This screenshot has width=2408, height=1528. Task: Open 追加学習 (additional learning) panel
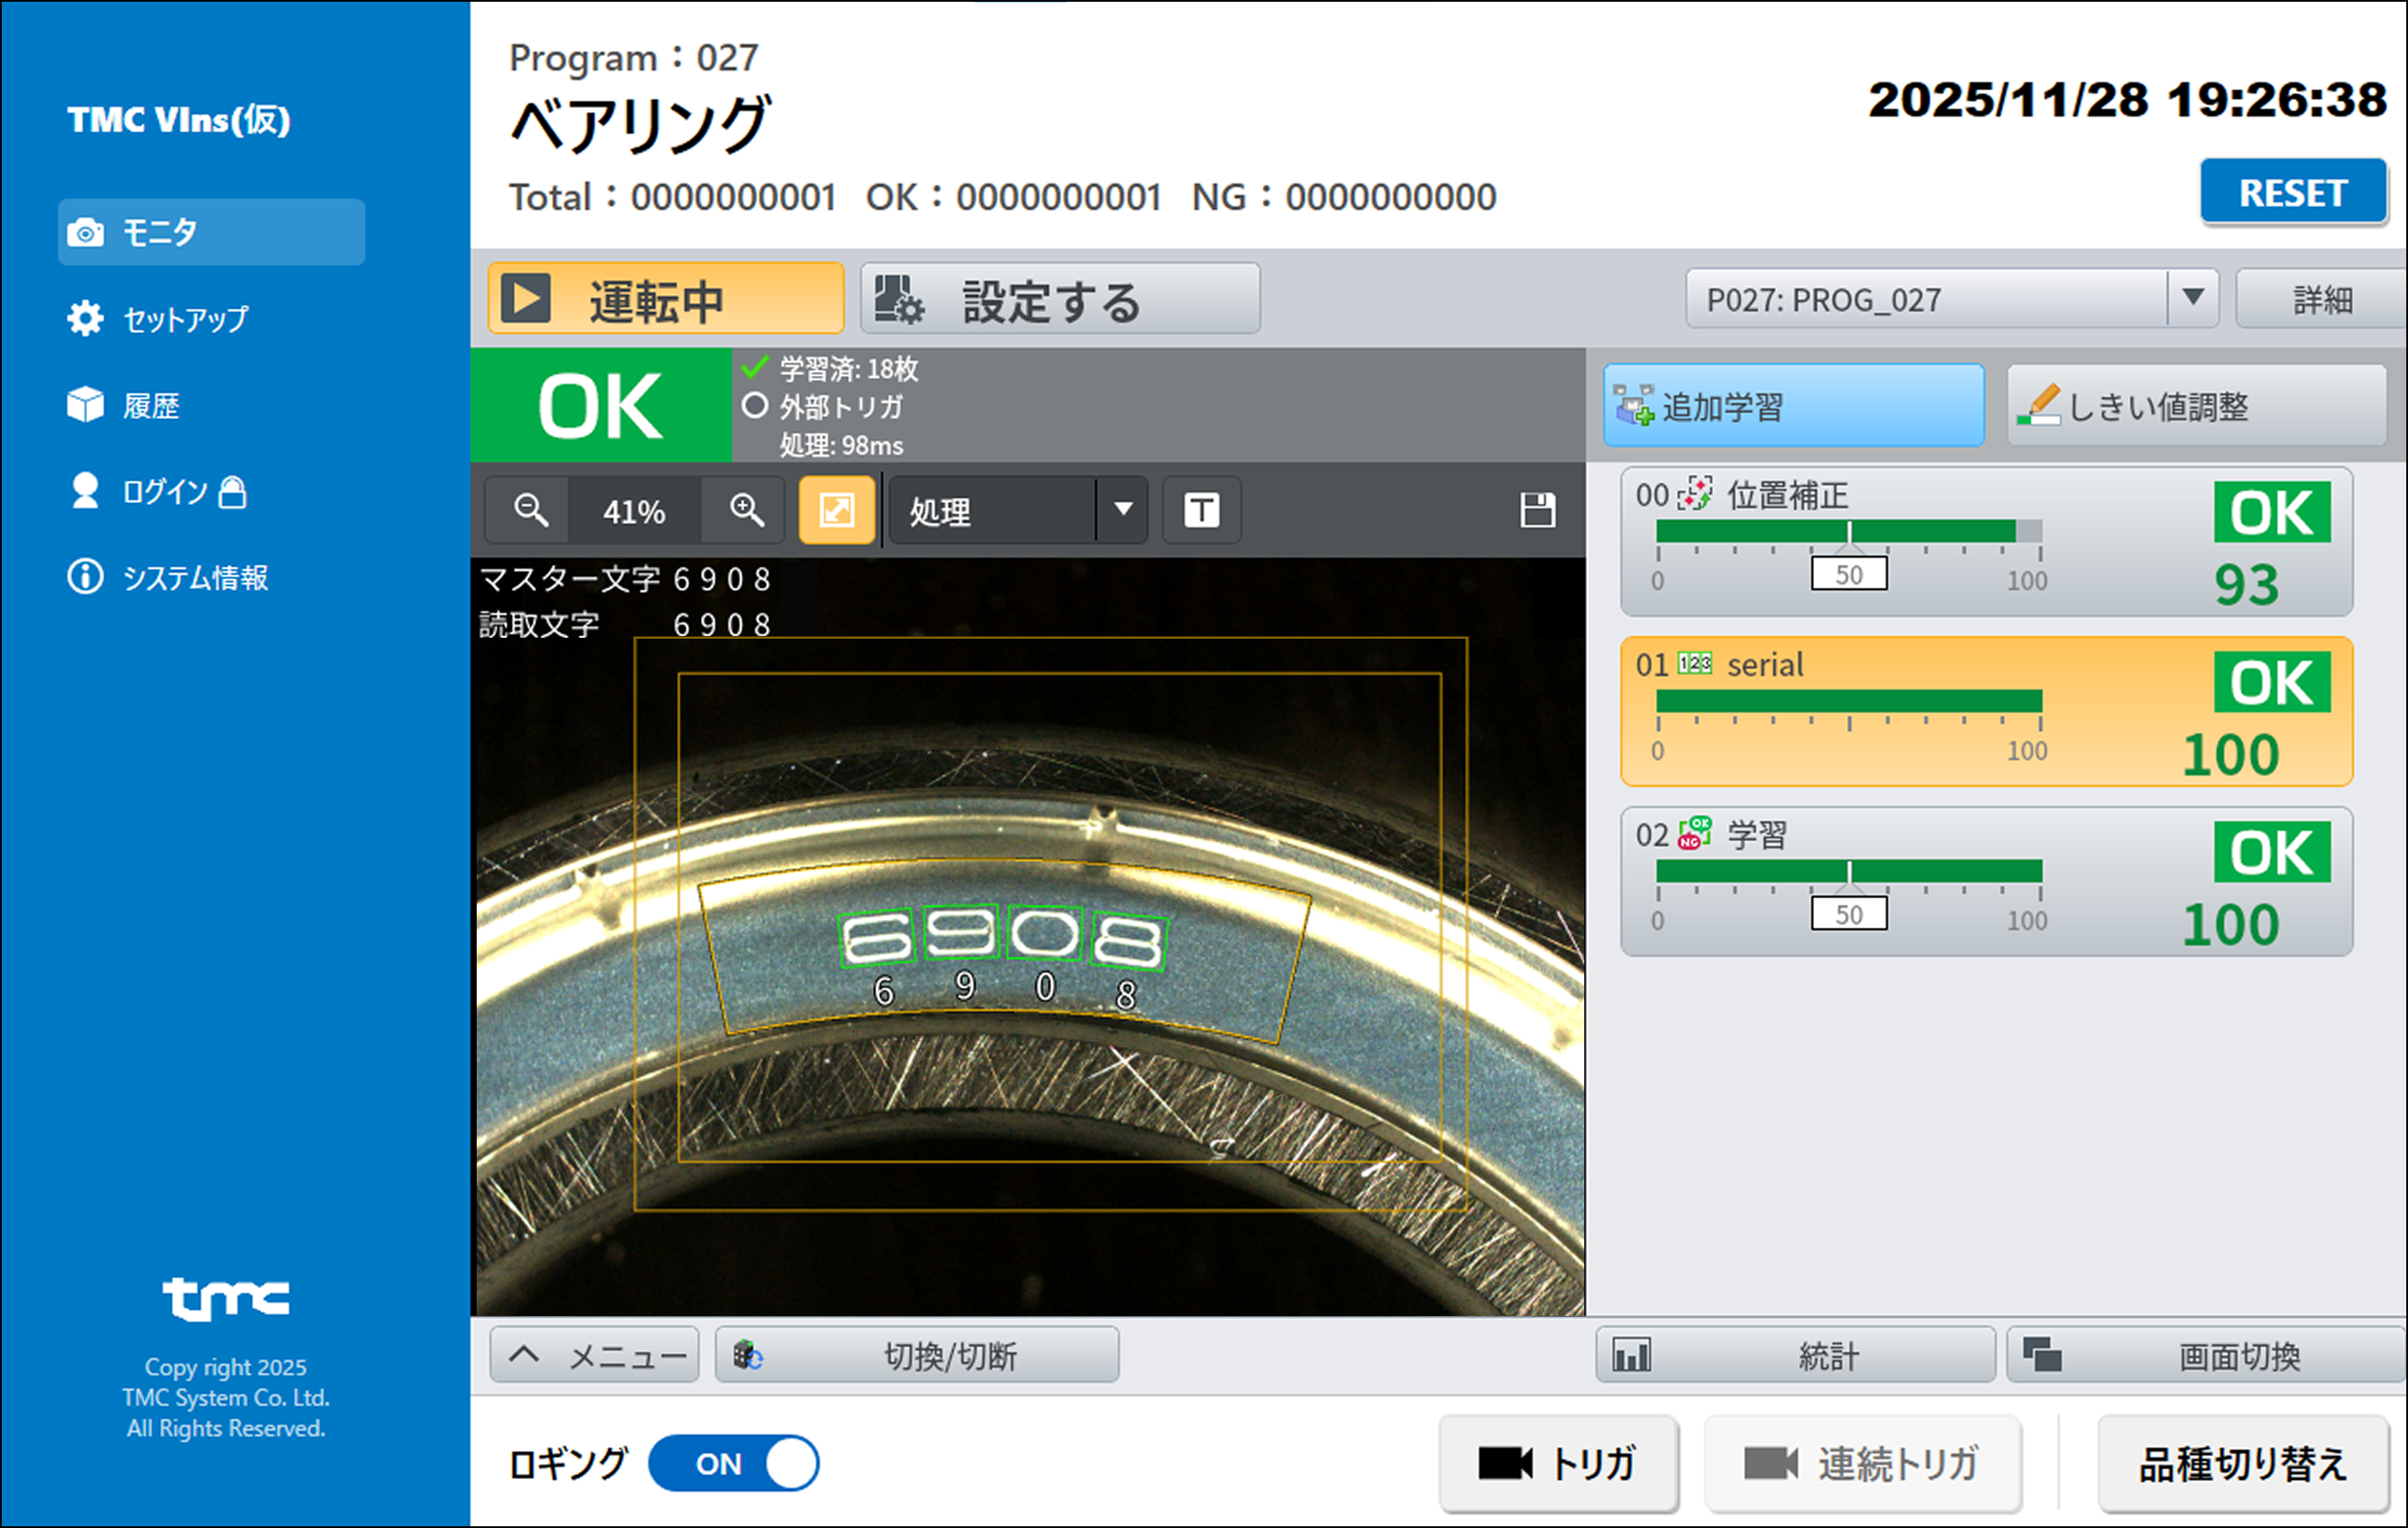pos(1793,406)
